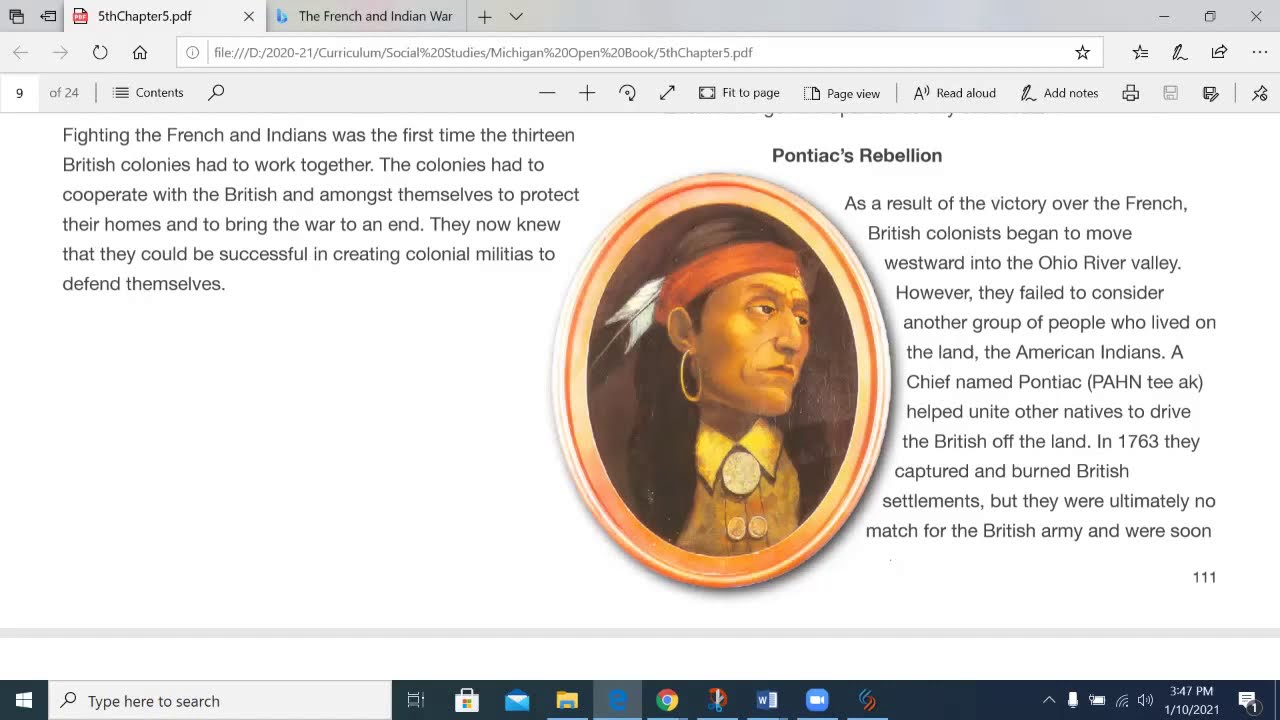This screenshot has width=1280, height=720.
Task: Click the Save disk icon
Action: tap(1171, 92)
